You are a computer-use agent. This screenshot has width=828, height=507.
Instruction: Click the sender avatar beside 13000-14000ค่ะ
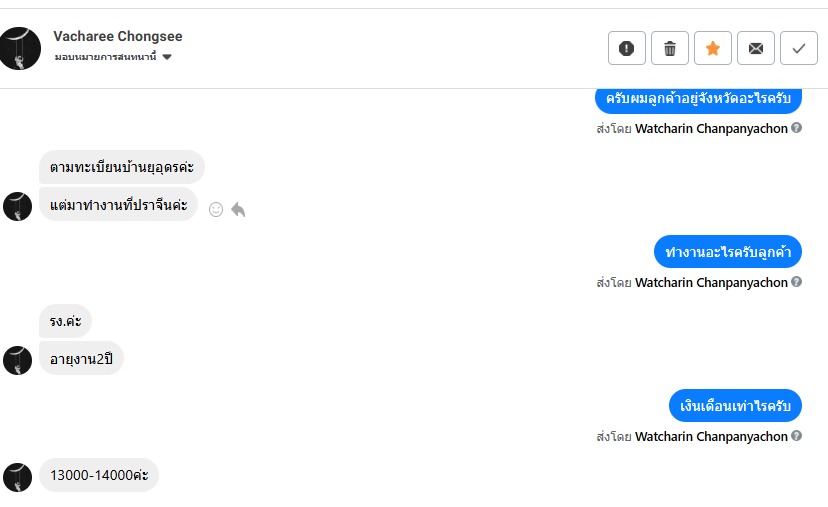tap(17, 477)
